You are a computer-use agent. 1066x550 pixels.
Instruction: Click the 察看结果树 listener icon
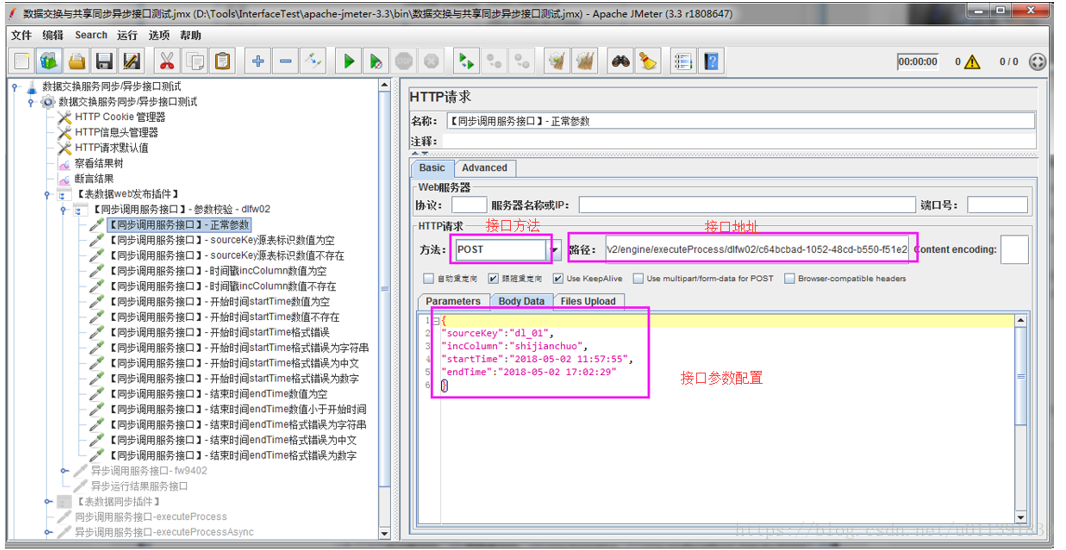[65, 163]
